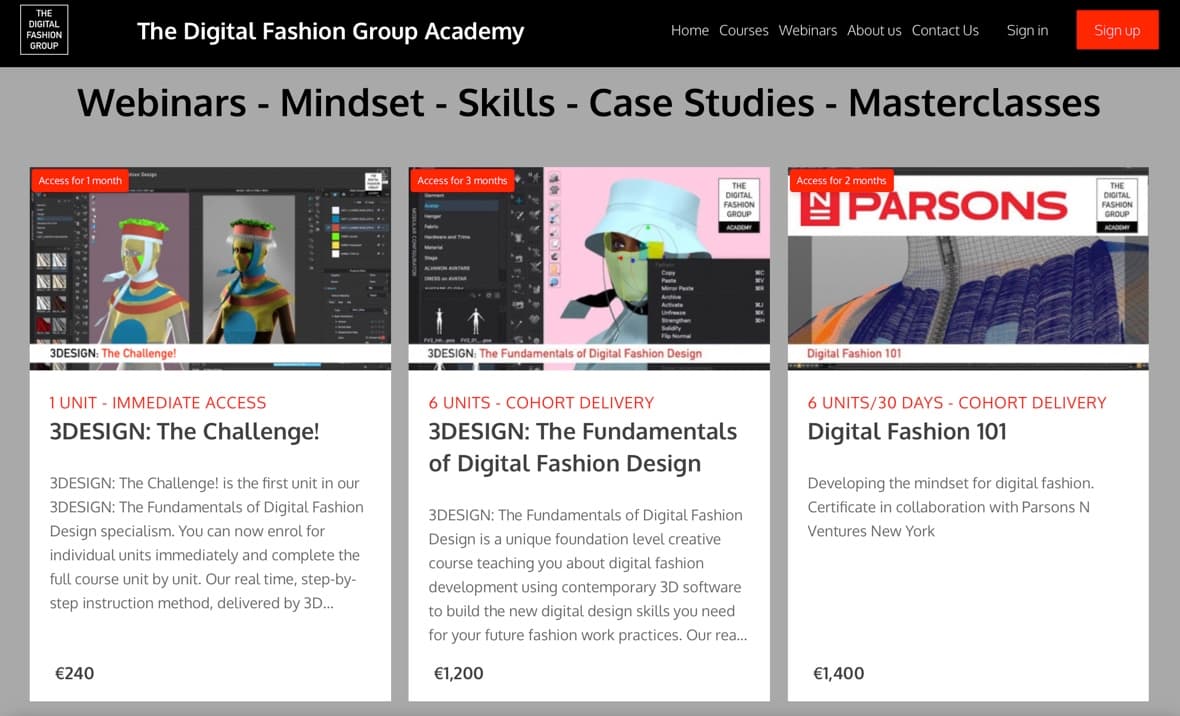Open the 3DESIGN: The Challenge! course title

(184, 432)
